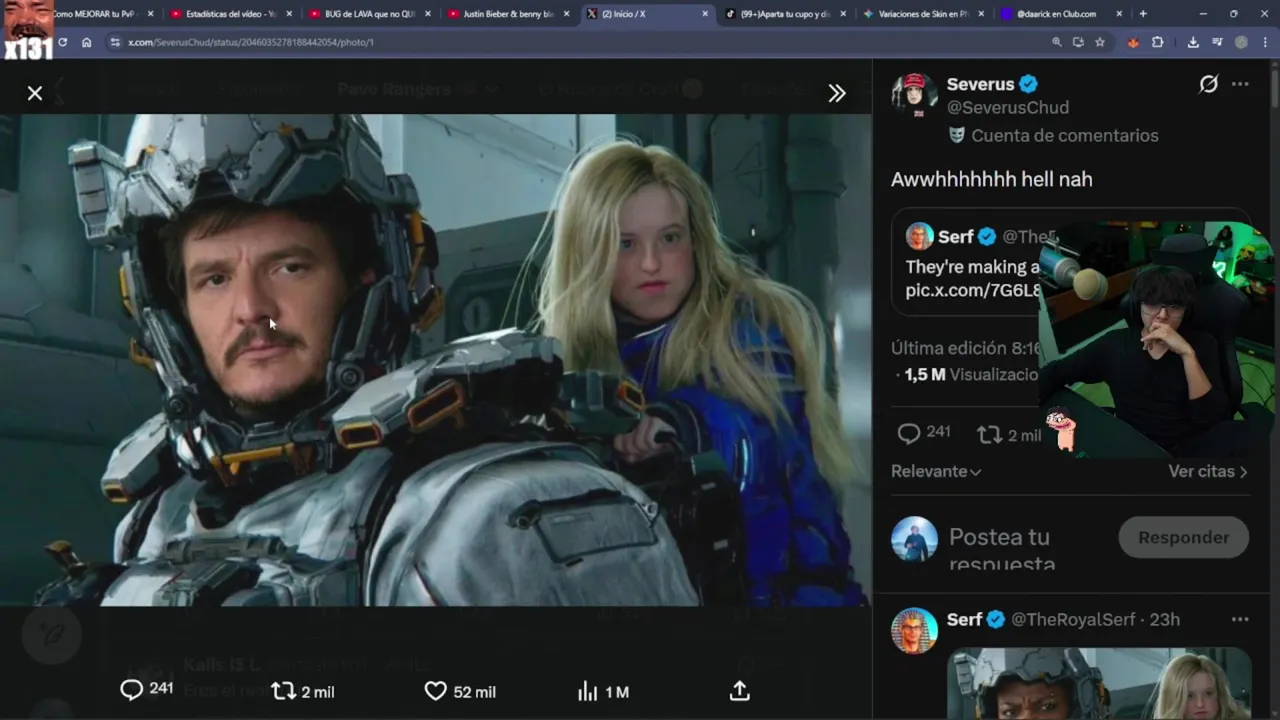
Task: Open Severus display name link
Action: 981,84
